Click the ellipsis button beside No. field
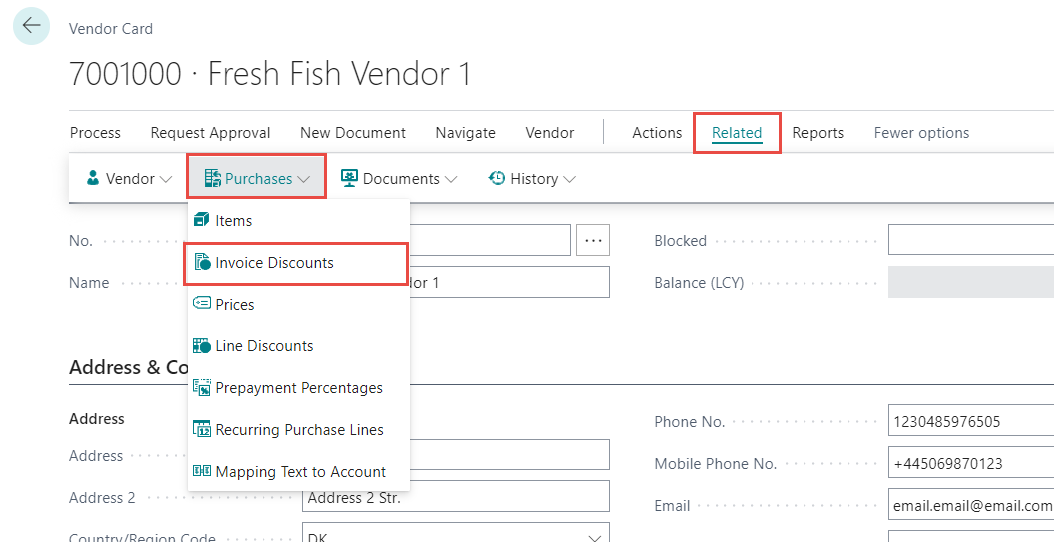Viewport: 1054px width, 542px height. pos(594,240)
